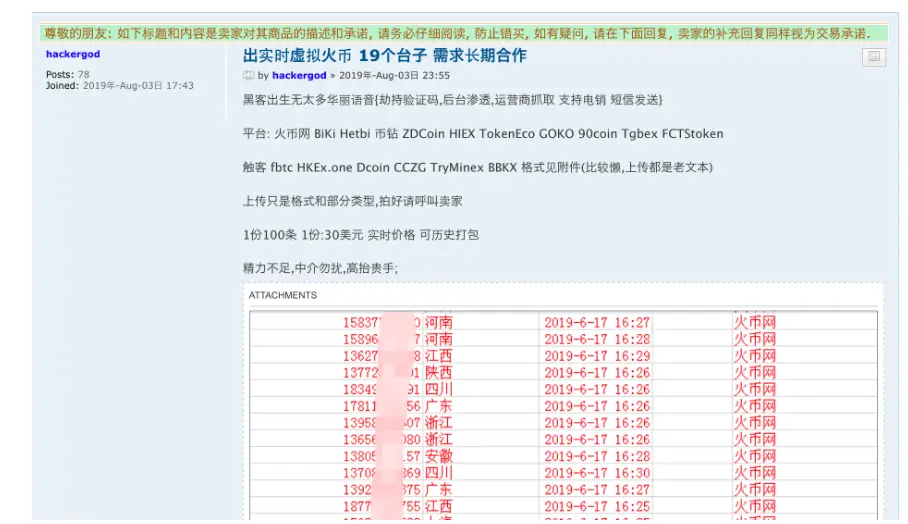Select the ATTACHMENTS heading
908x524 pixels.
pyautogui.click(x=283, y=295)
